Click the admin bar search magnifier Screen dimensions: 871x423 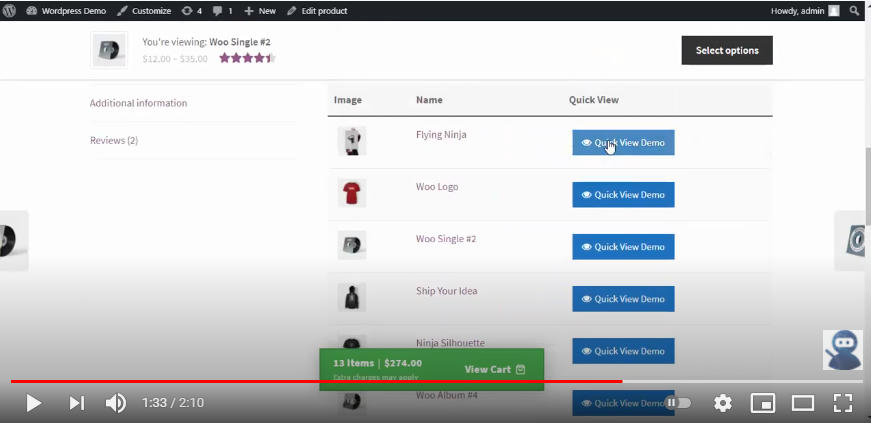pyautogui.click(x=855, y=11)
